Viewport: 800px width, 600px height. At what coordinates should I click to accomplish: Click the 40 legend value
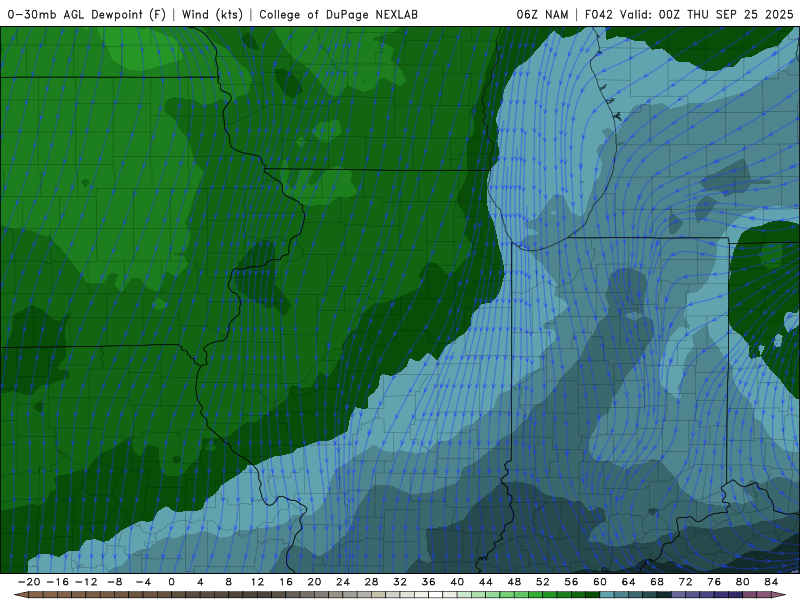coord(457,582)
